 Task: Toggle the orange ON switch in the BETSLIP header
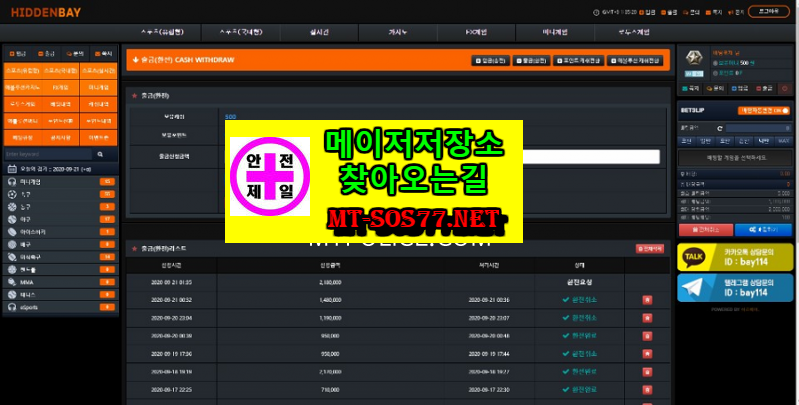click(763, 111)
